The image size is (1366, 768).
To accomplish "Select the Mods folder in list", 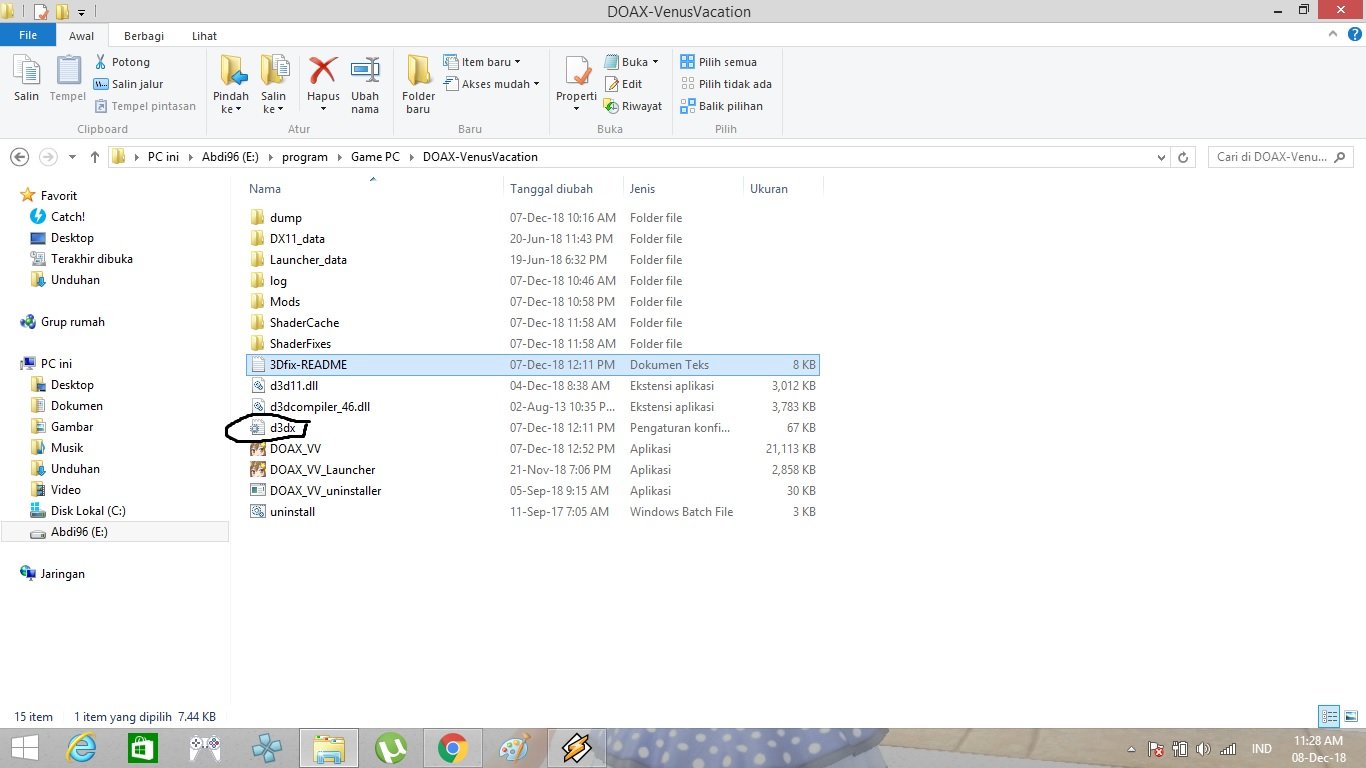I will click(x=285, y=301).
